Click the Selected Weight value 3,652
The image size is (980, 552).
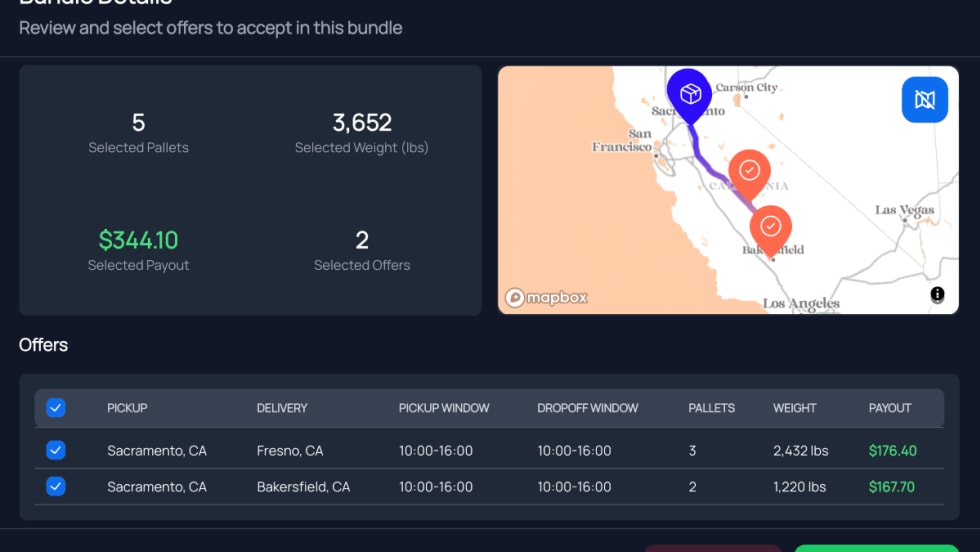click(362, 123)
